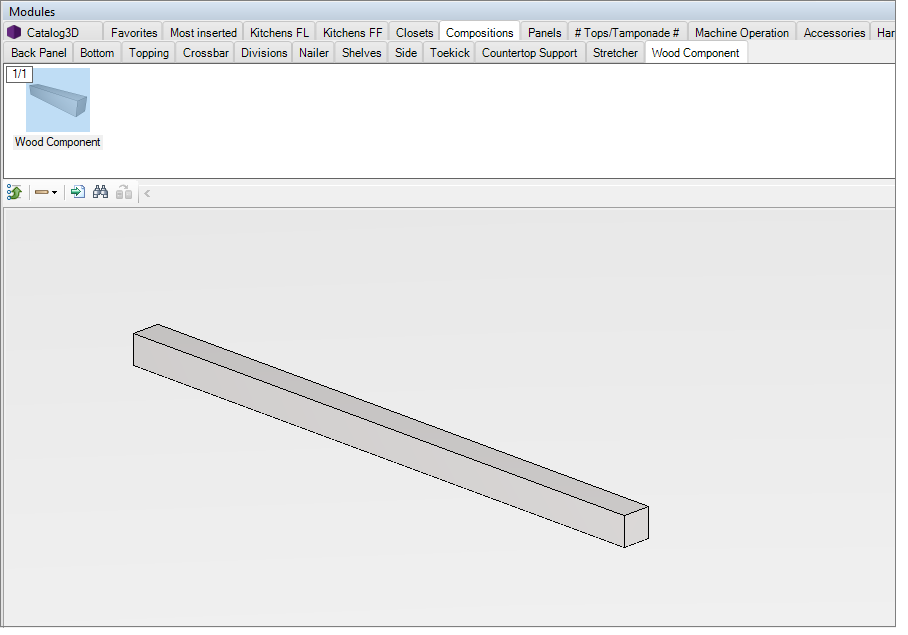Screen dimensions: 908x635
Task: Click the binoculars search icon
Action: tap(100, 192)
